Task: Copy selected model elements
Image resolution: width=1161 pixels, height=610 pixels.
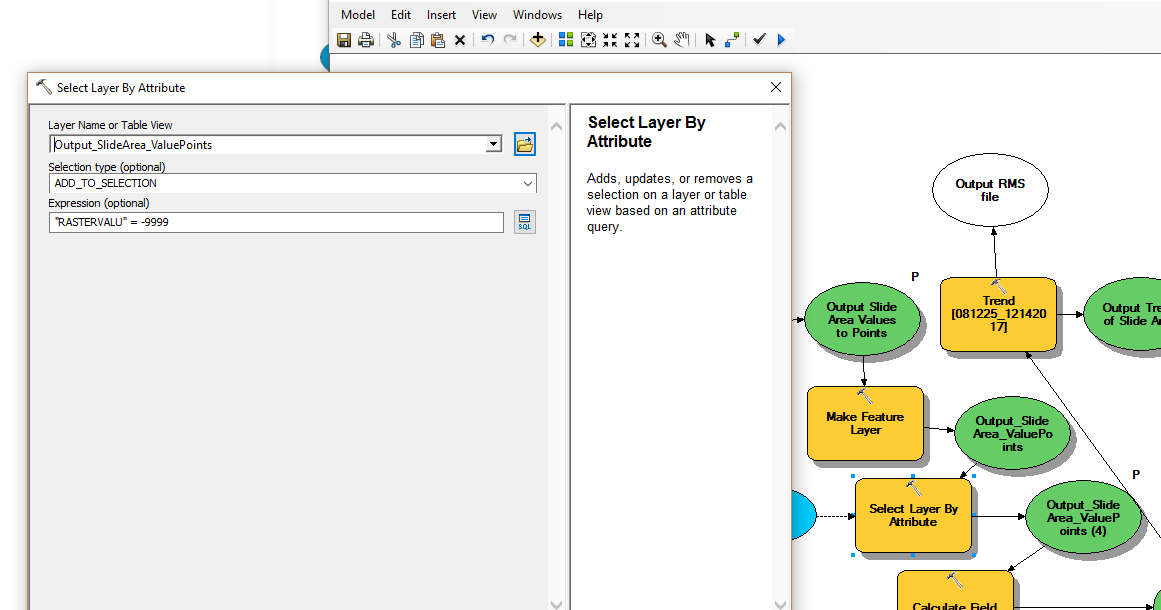Action: 417,40
